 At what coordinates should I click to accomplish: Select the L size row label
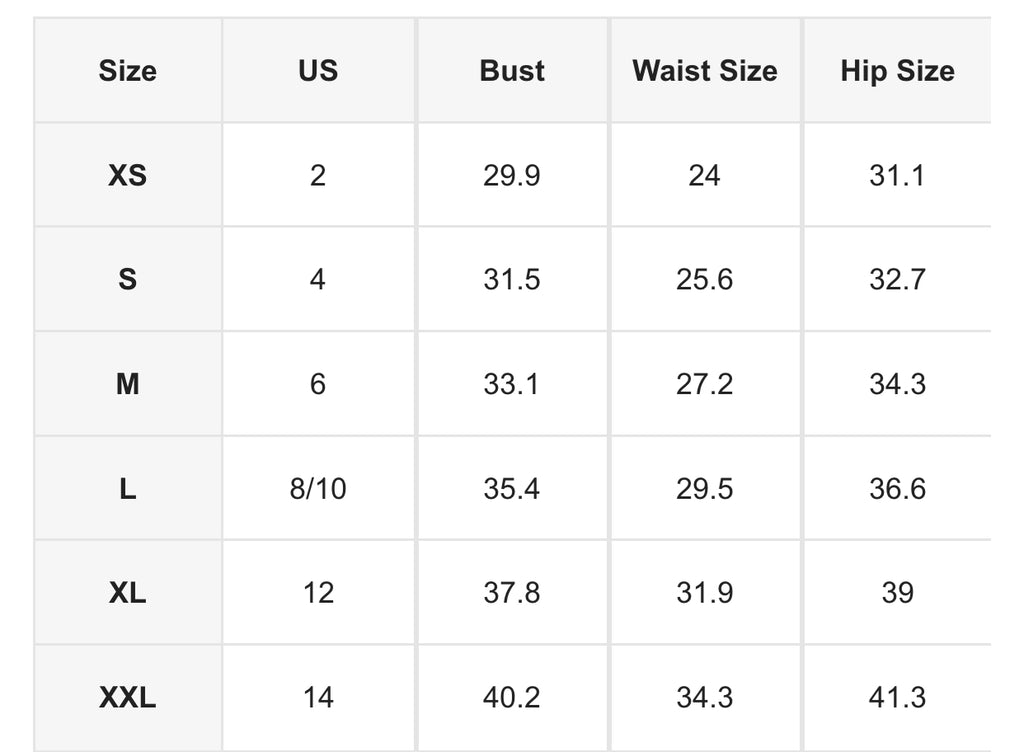127,488
